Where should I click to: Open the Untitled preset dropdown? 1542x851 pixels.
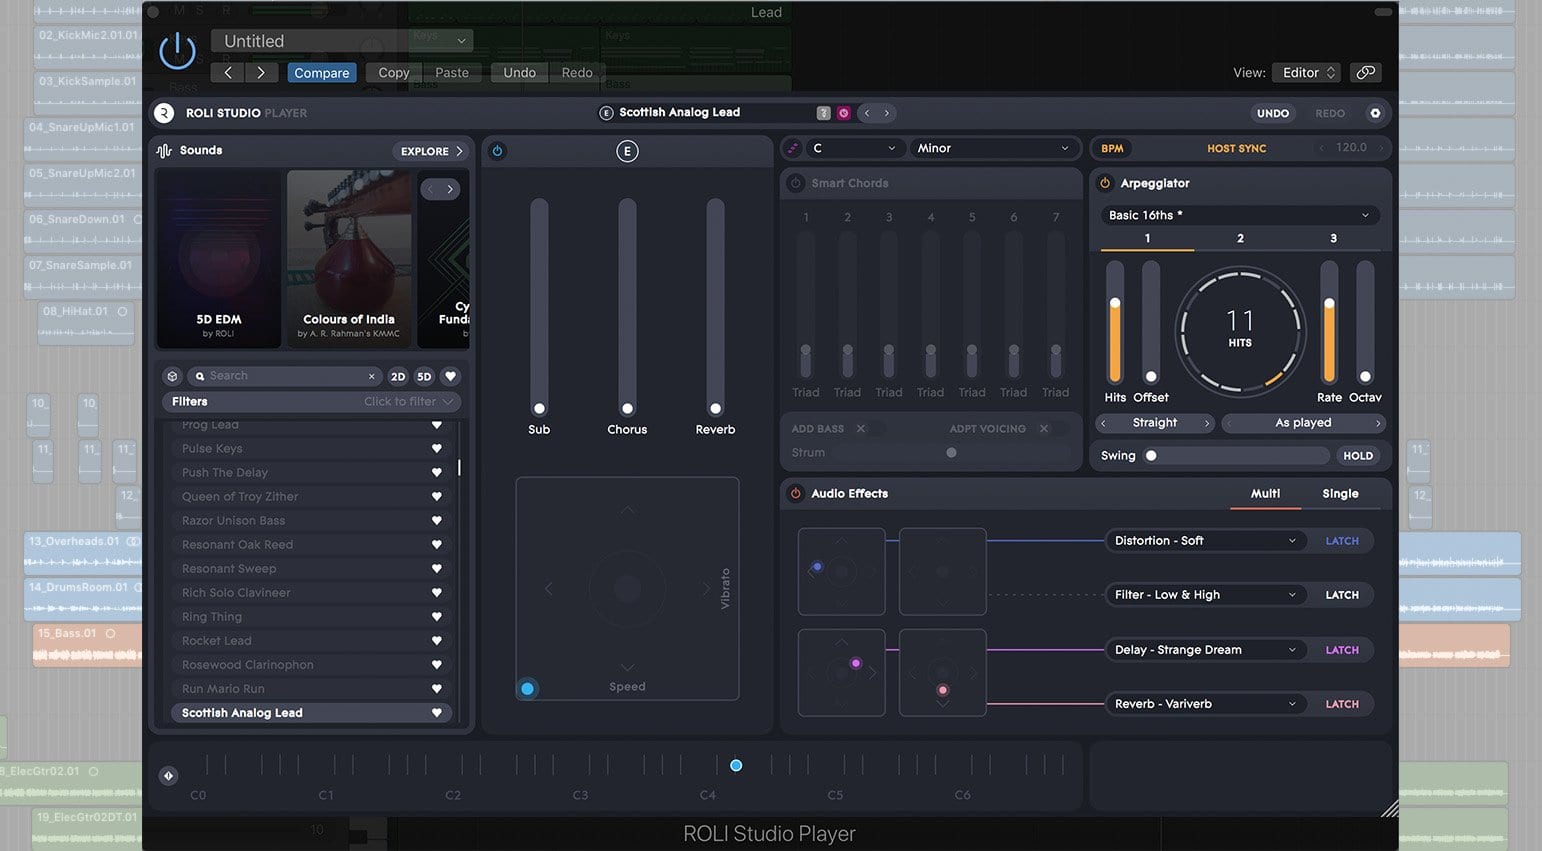tap(342, 41)
